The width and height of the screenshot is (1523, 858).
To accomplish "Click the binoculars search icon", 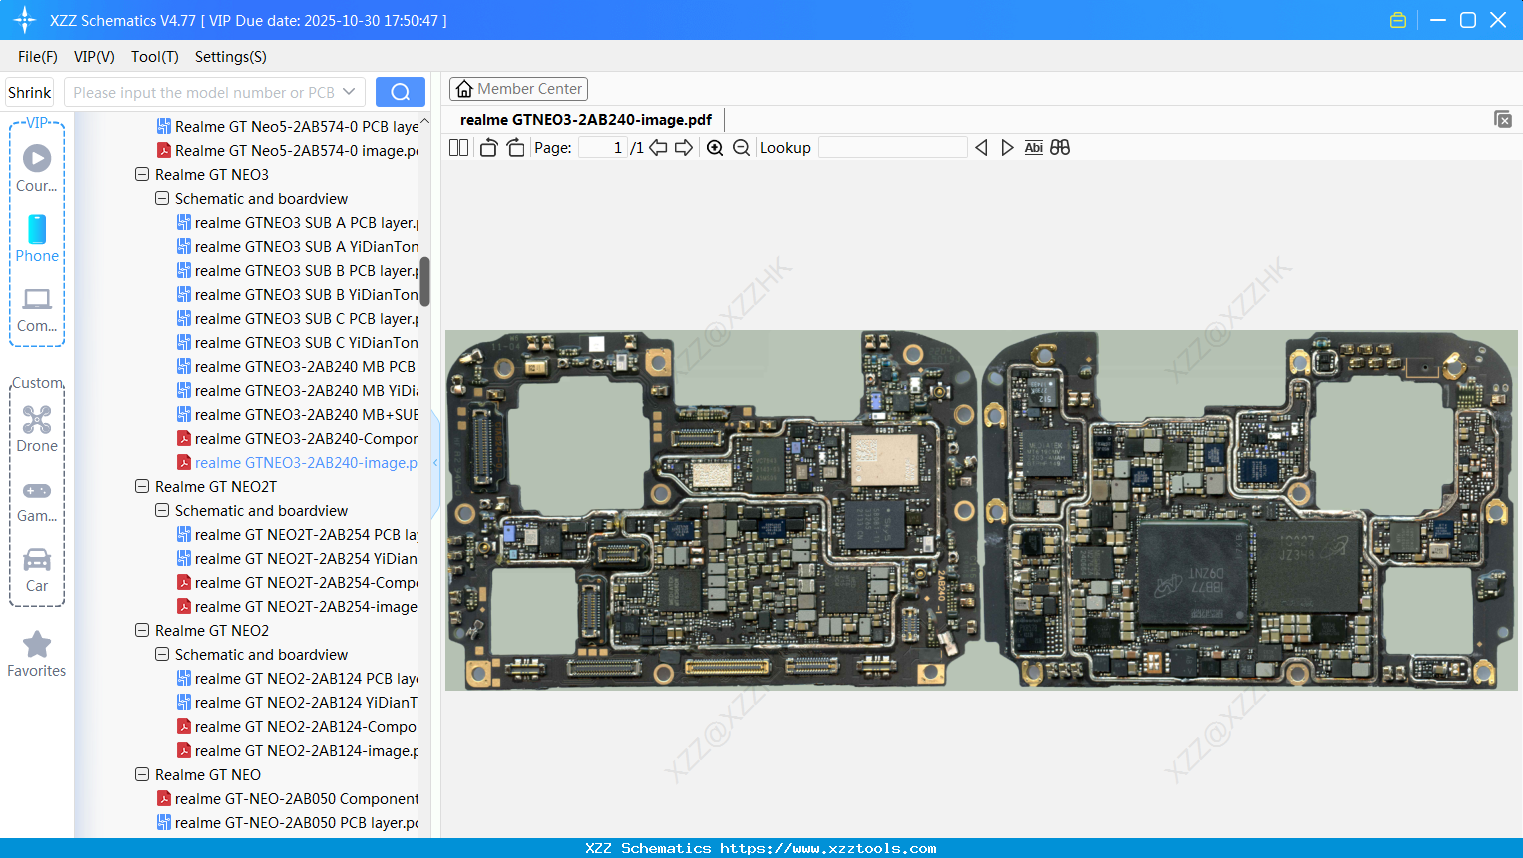I will click(x=1060, y=148).
